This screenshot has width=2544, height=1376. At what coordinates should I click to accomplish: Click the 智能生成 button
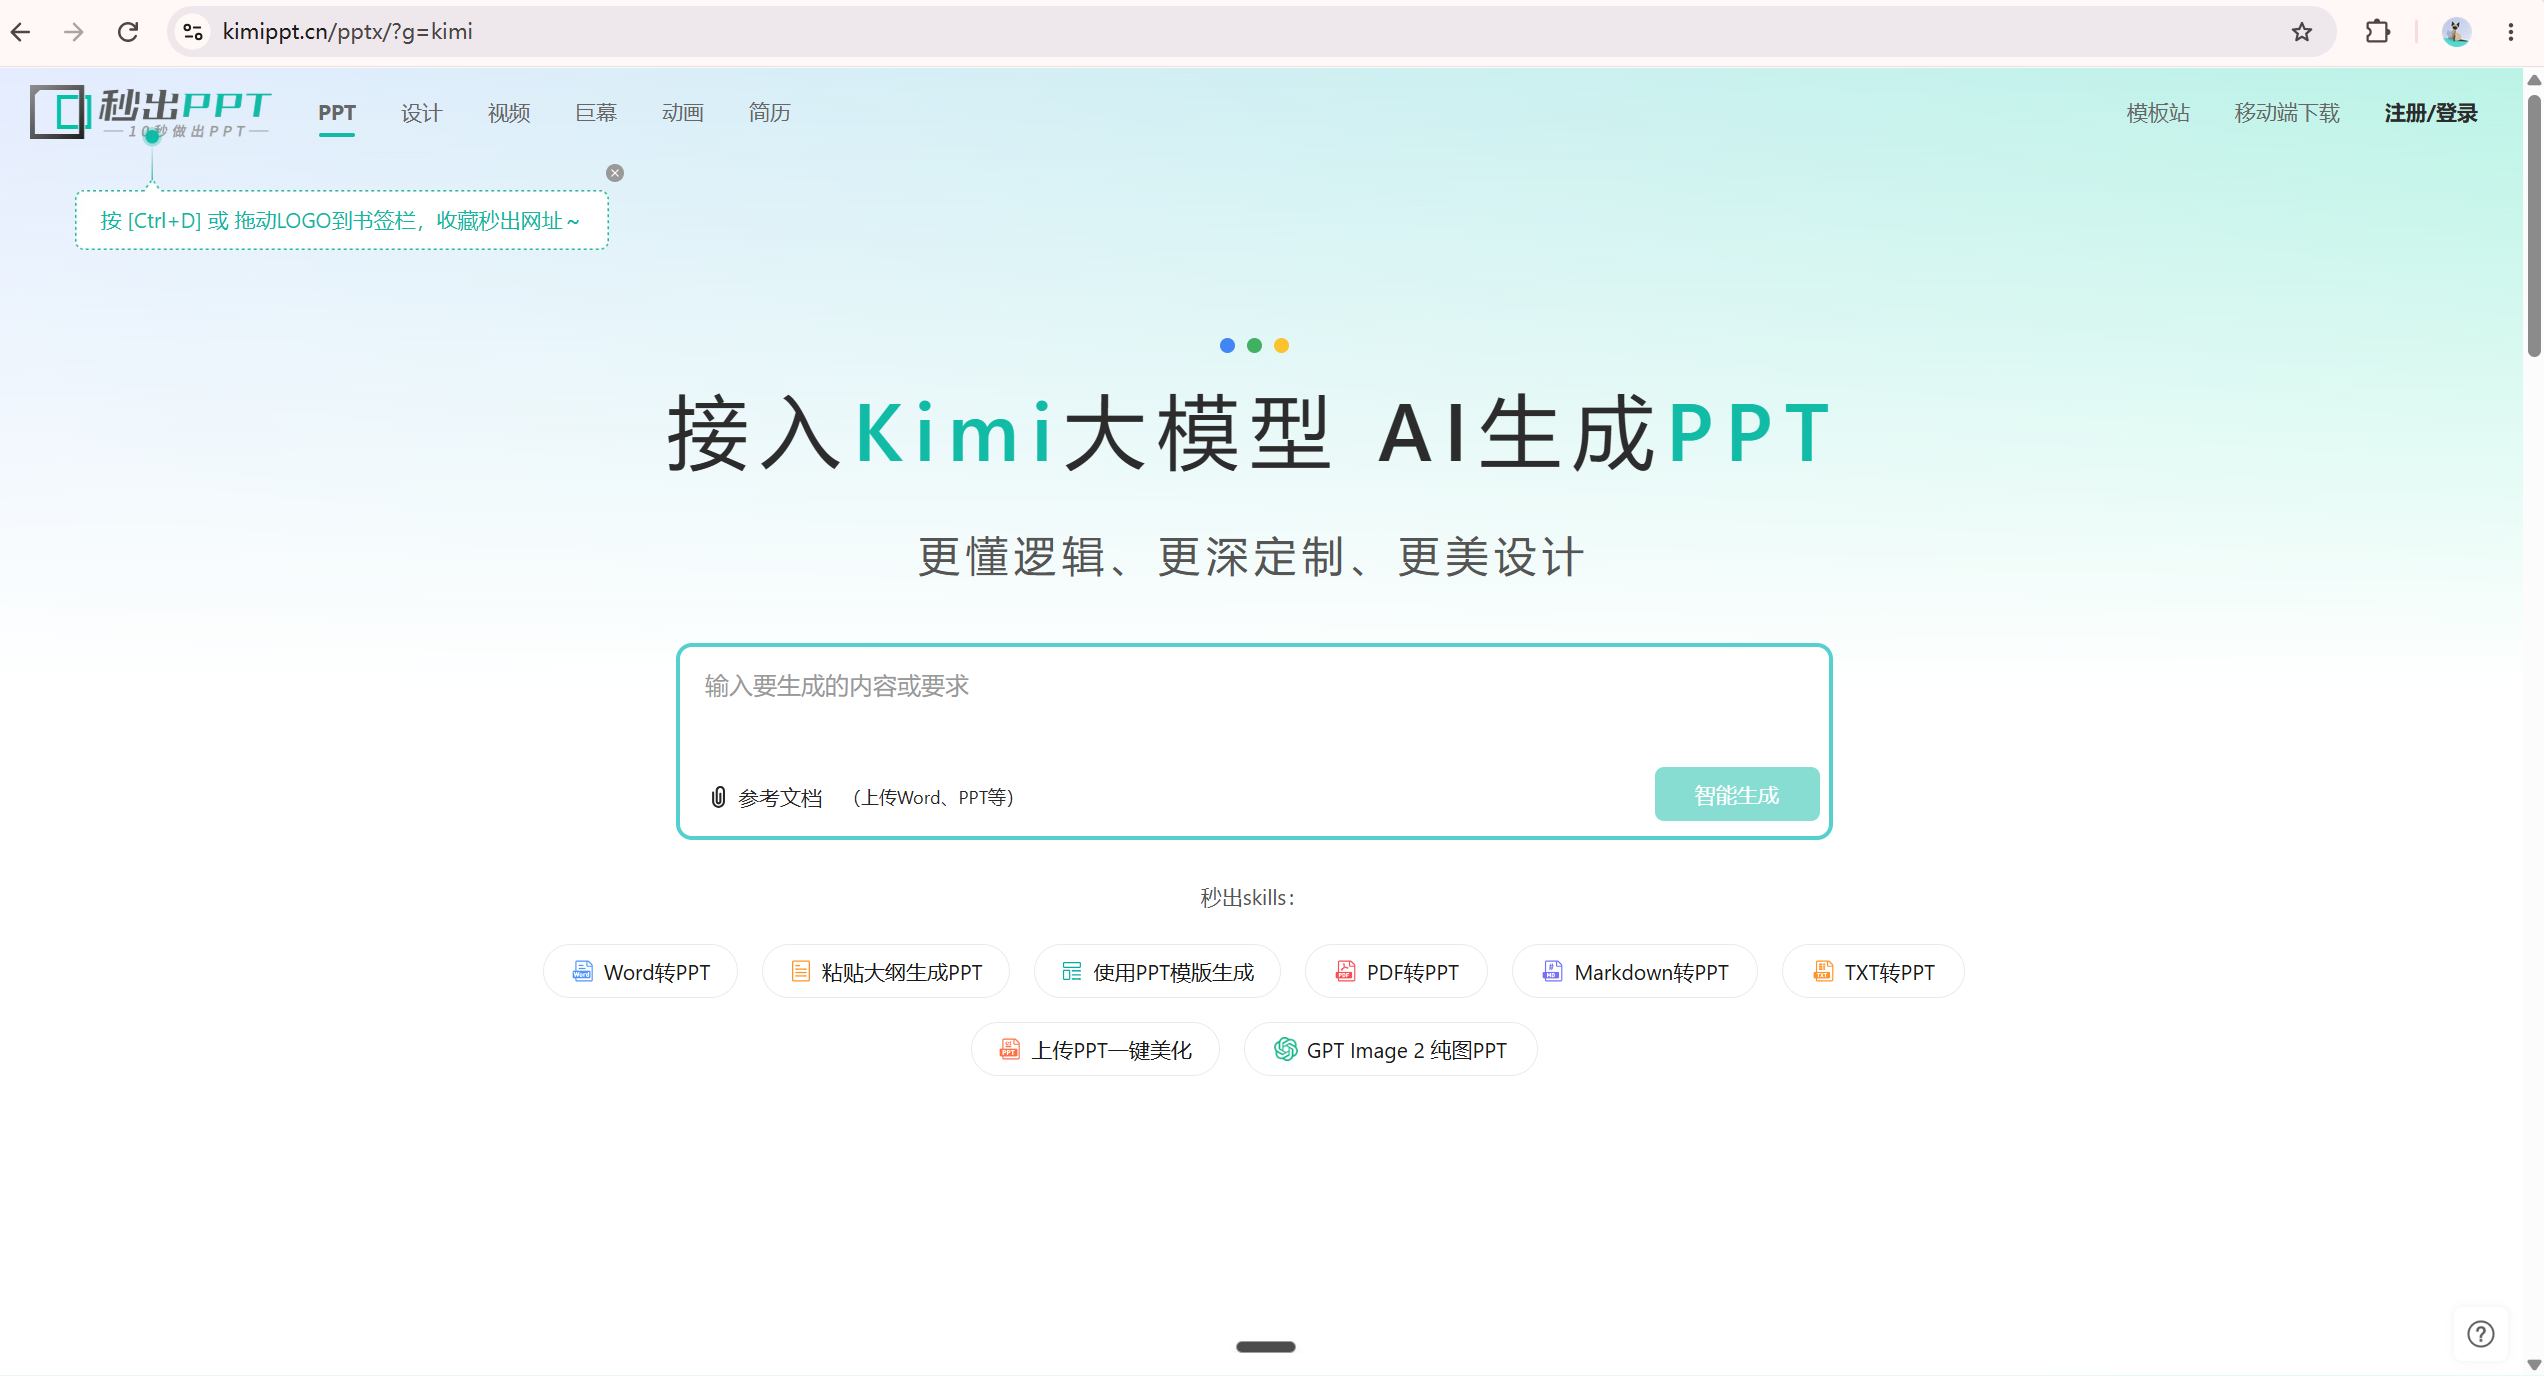coord(1737,795)
